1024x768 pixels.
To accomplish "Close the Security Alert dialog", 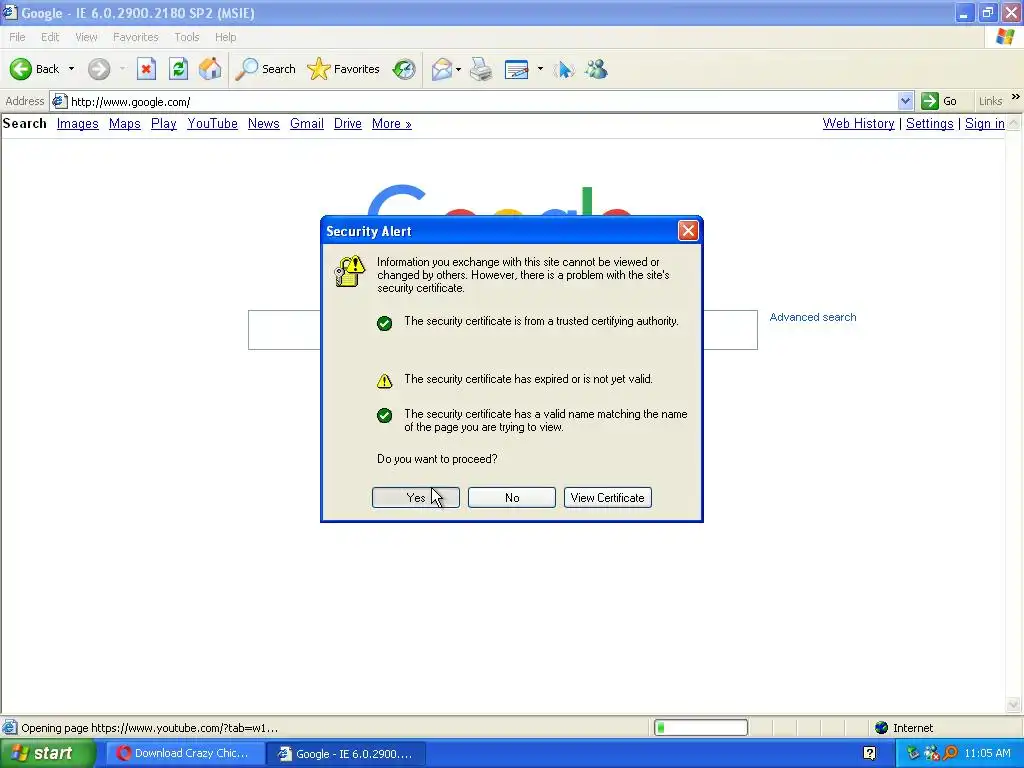I will [688, 231].
